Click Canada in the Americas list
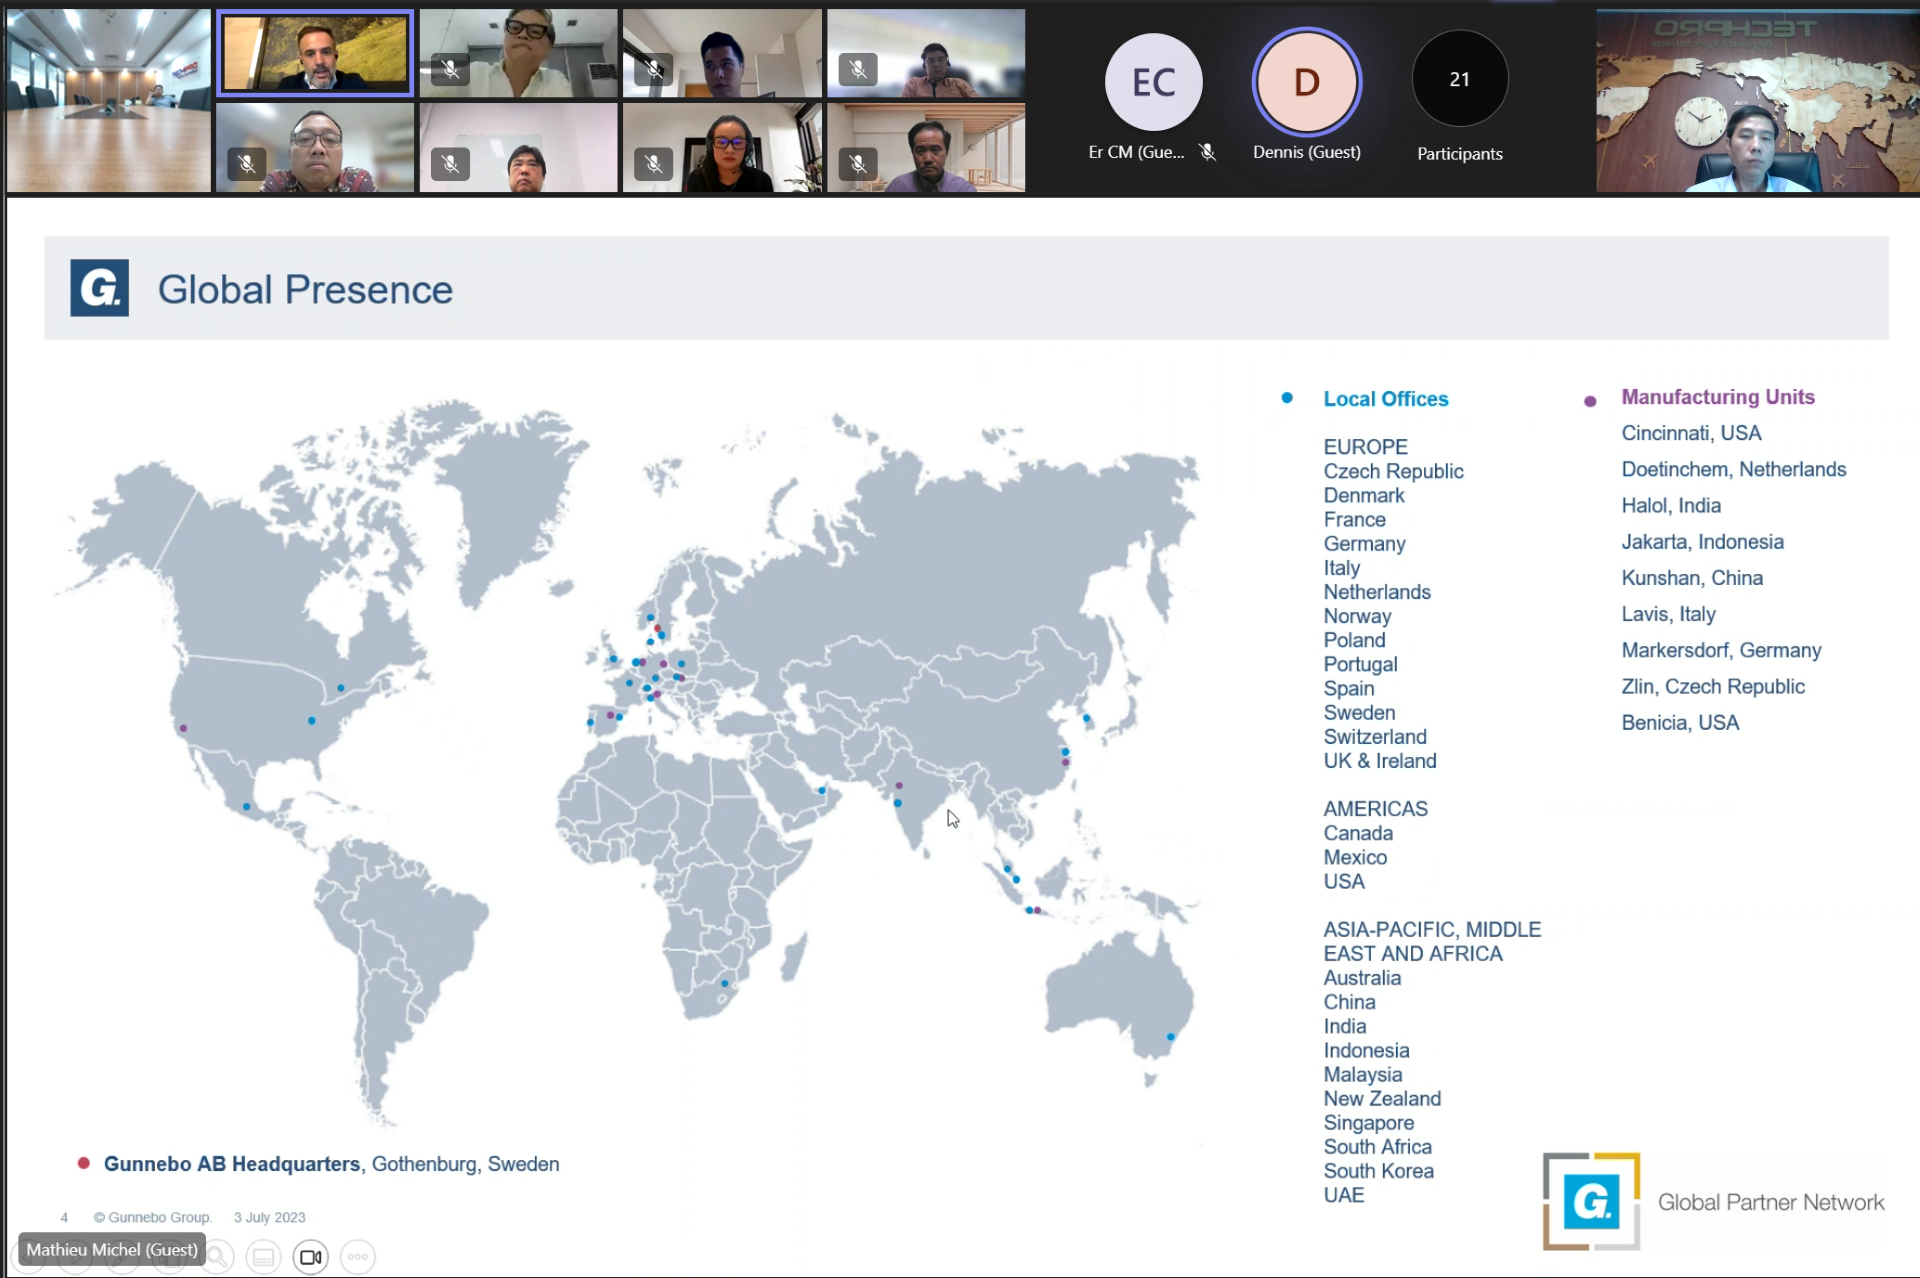 pyautogui.click(x=1357, y=833)
